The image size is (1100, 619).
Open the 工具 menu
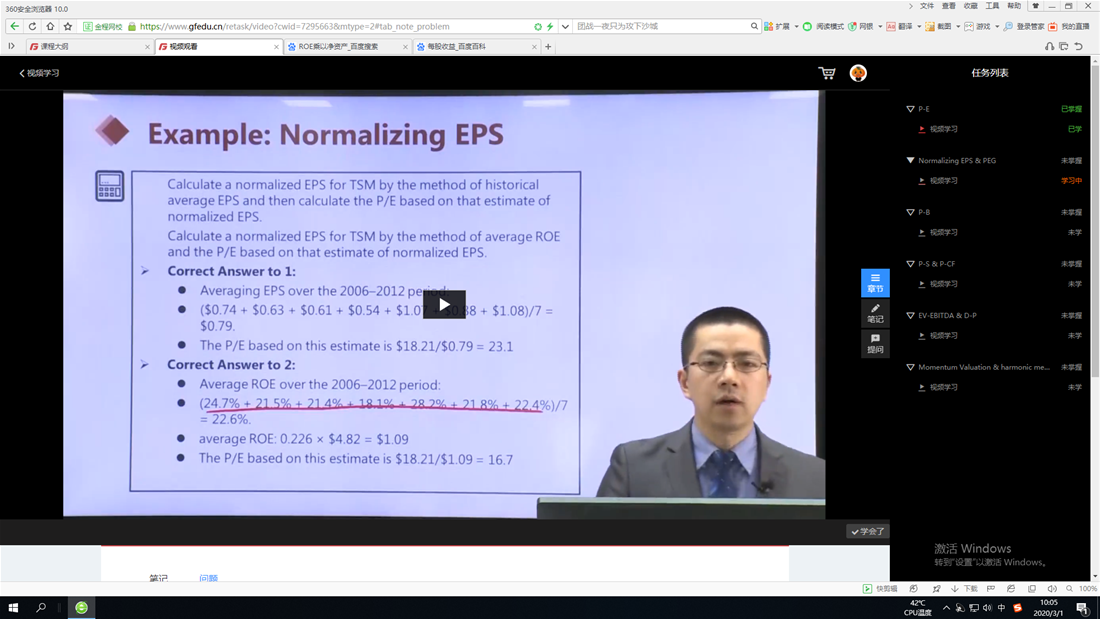(992, 6)
